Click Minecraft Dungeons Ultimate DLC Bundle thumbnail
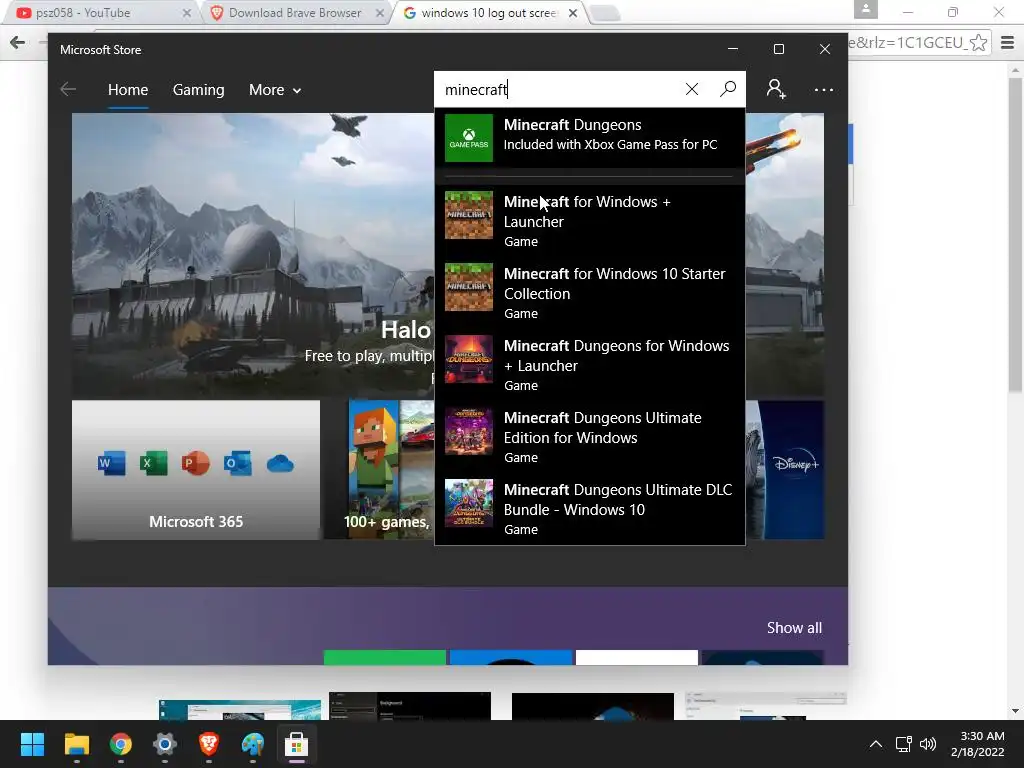This screenshot has width=1024, height=768. 469,503
